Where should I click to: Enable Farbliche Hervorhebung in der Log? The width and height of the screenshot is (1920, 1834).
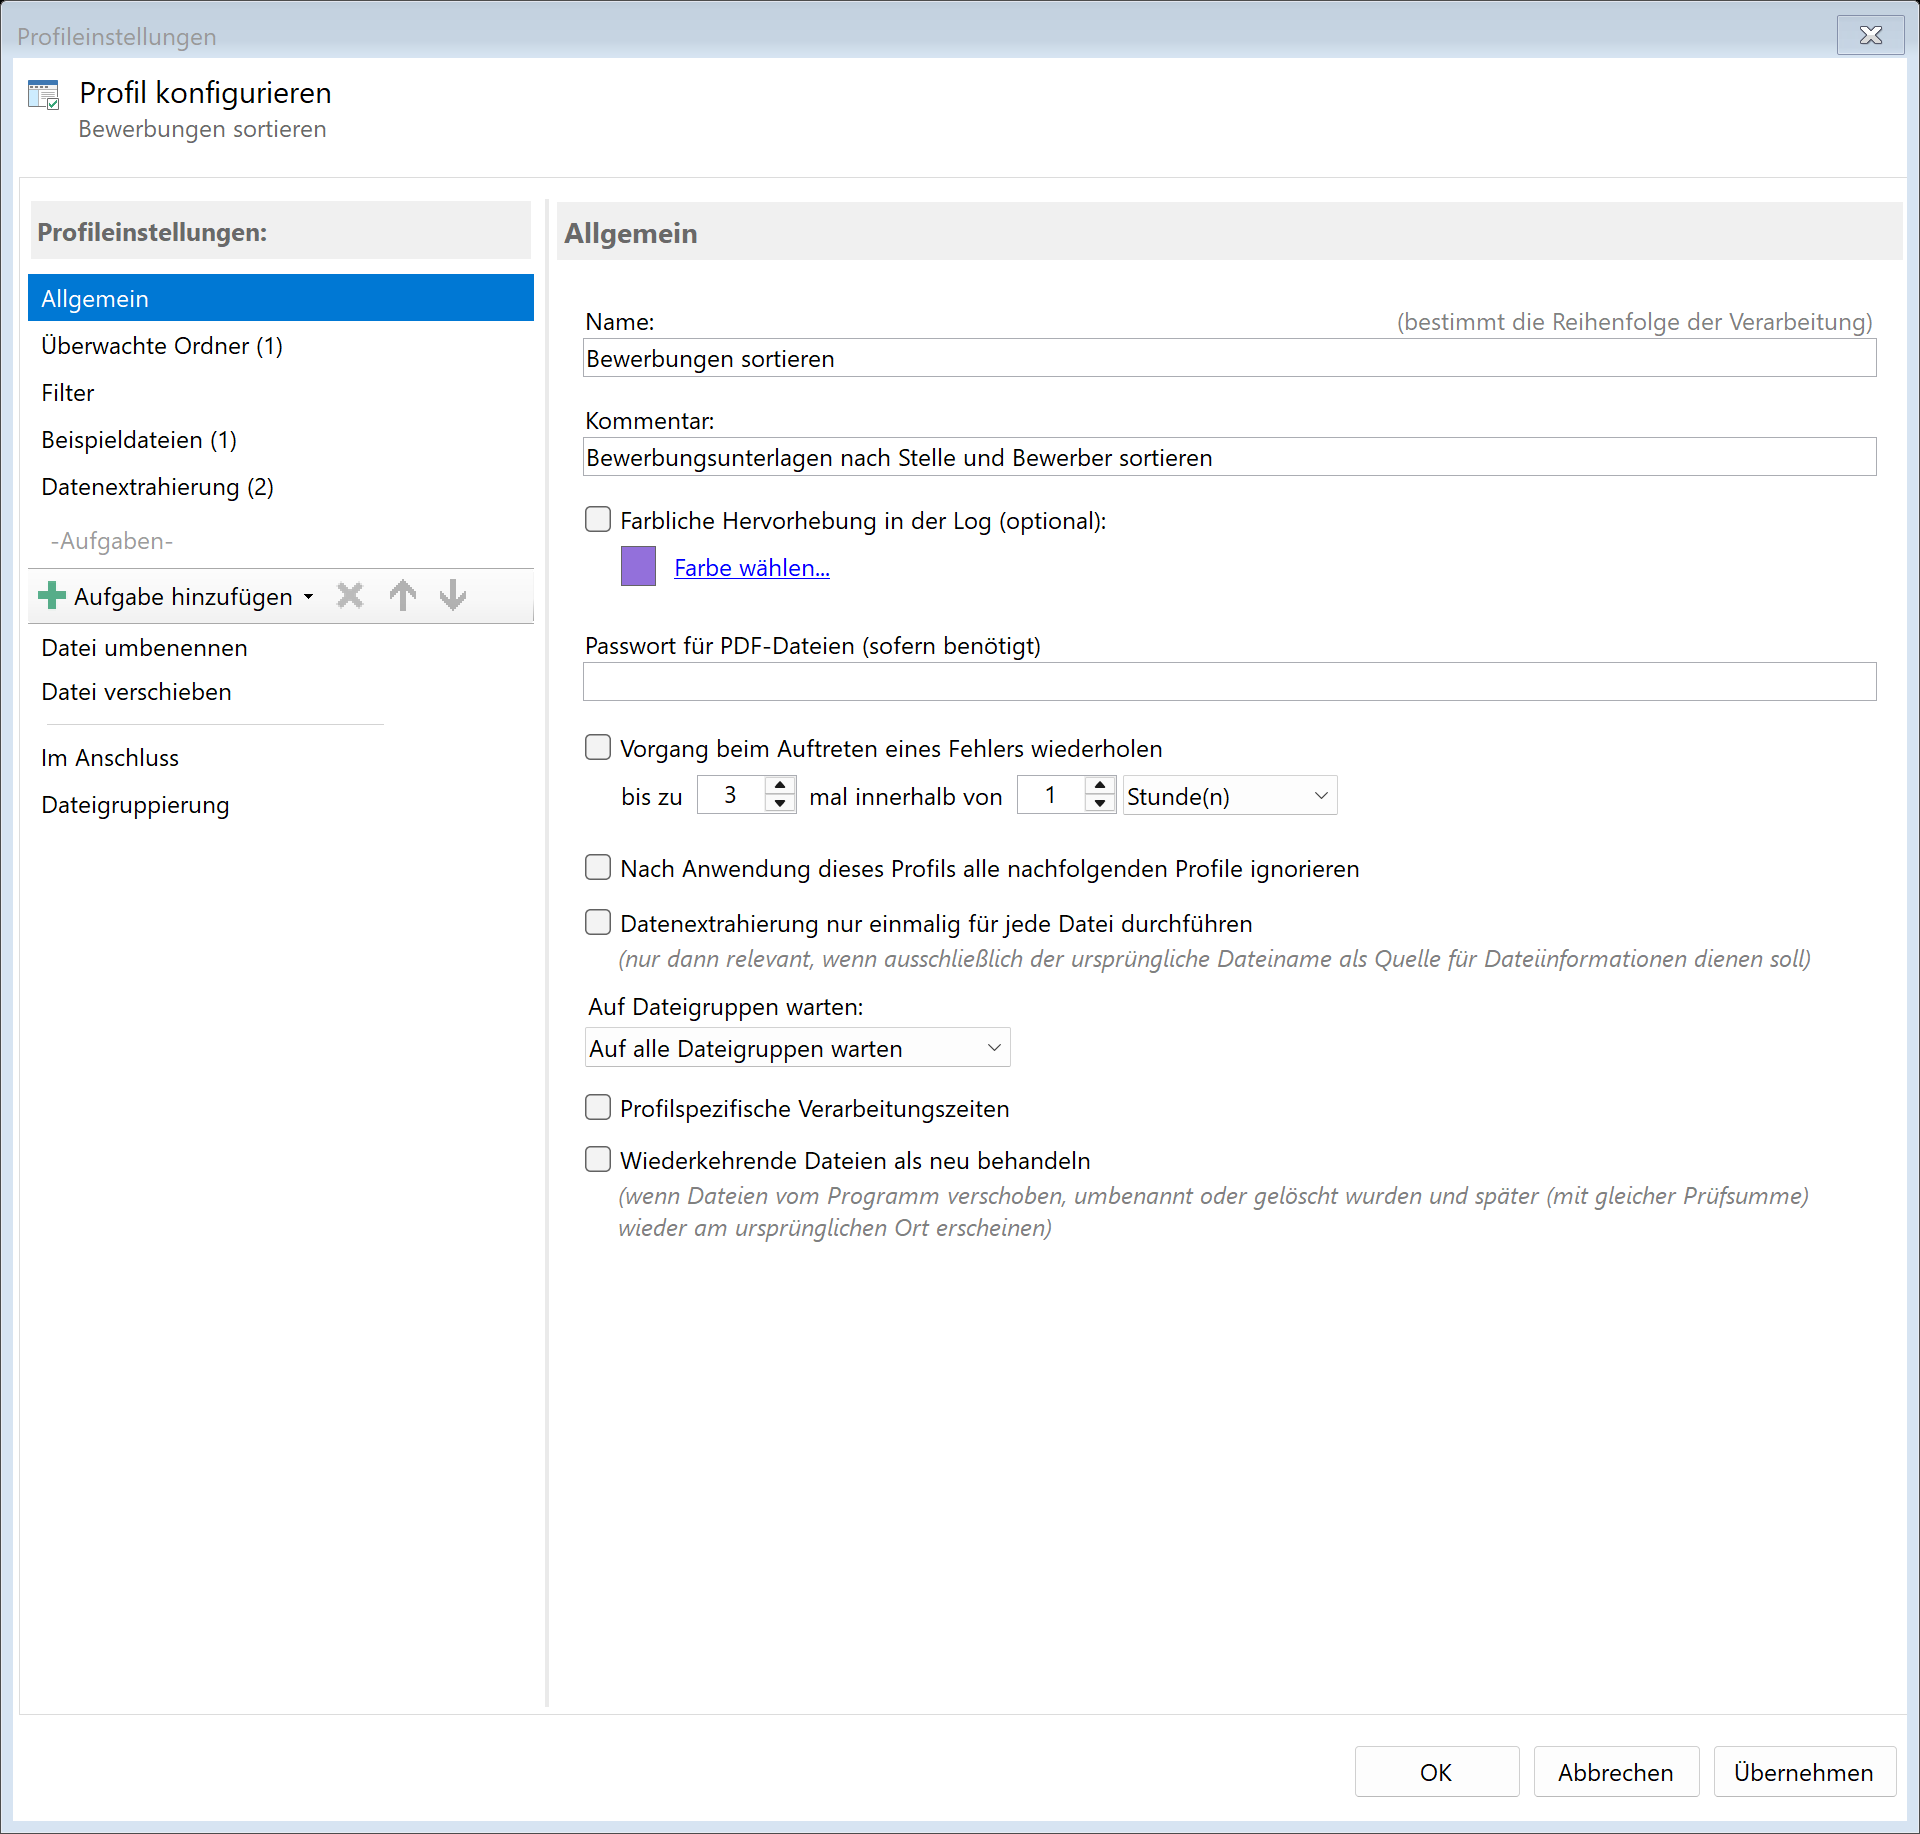pos(598,520)
